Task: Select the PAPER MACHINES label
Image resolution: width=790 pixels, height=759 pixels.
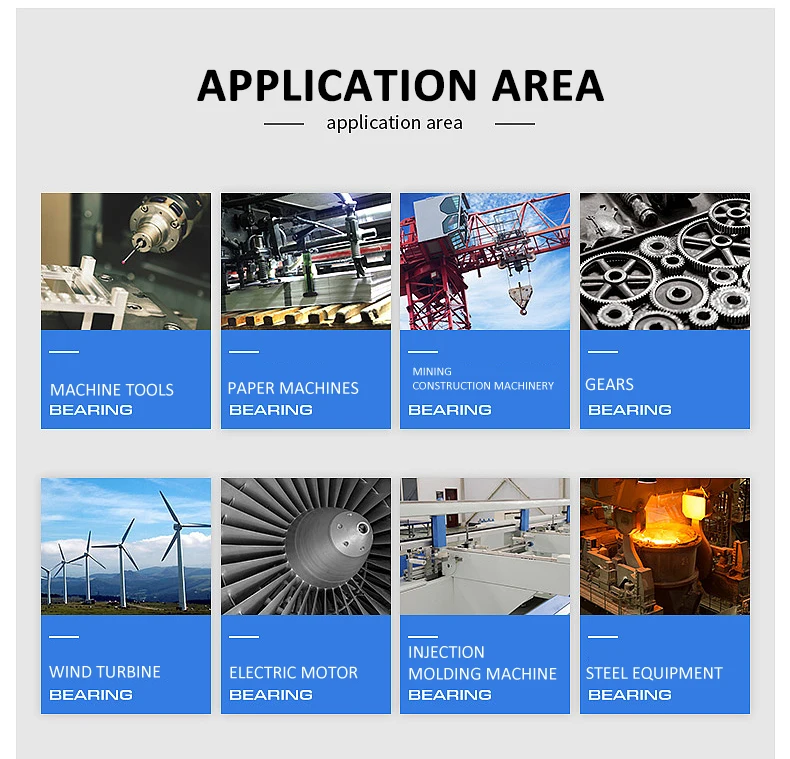Action: [x=293, y=388]
